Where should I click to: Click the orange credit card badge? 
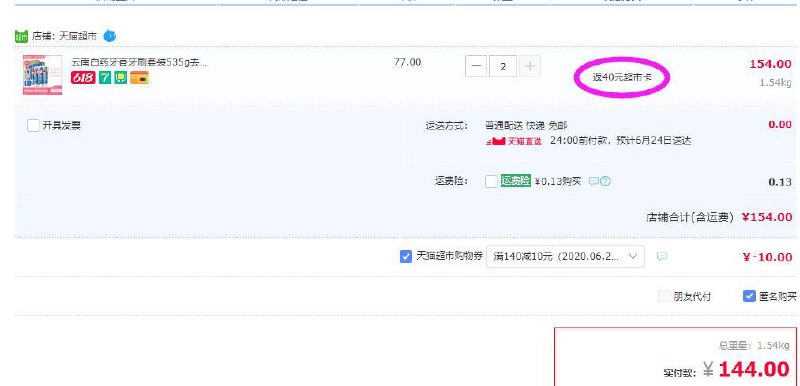click(x=139, y=78)
